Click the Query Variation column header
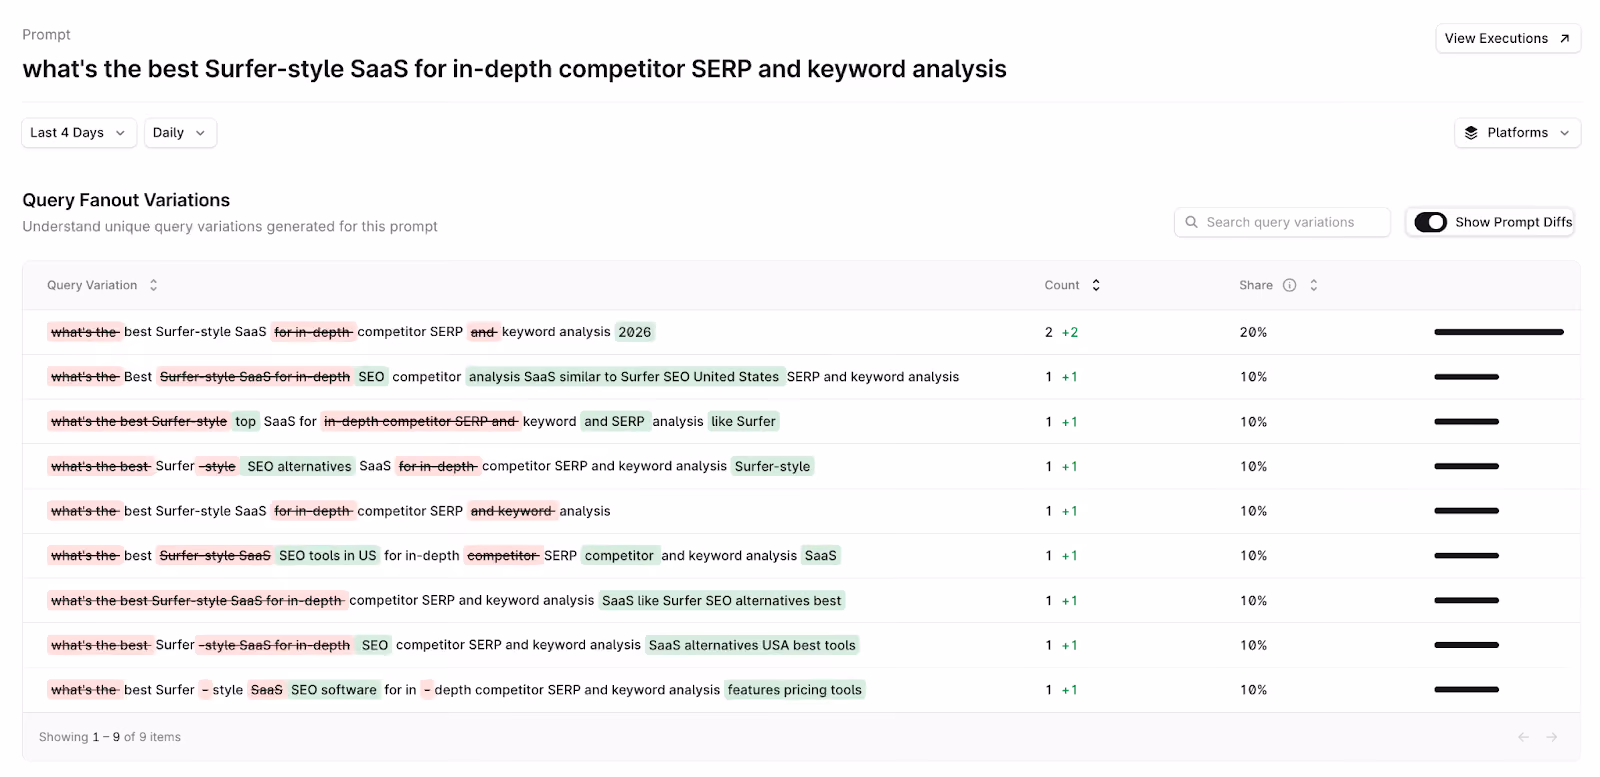 point(92,285)
